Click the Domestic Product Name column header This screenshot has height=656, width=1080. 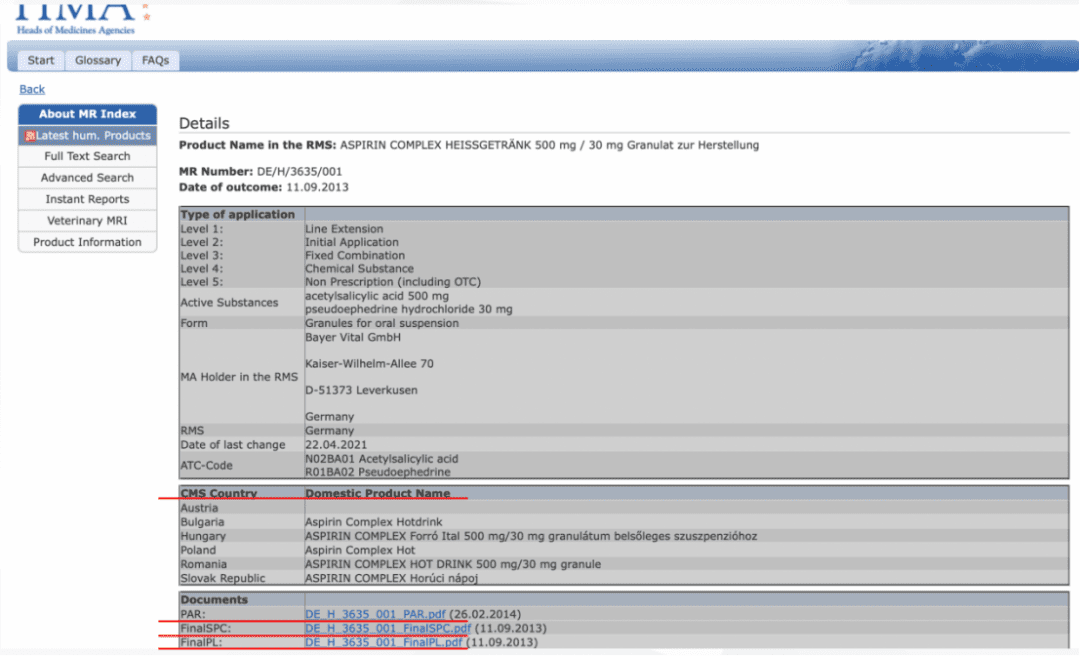[377, 493]
